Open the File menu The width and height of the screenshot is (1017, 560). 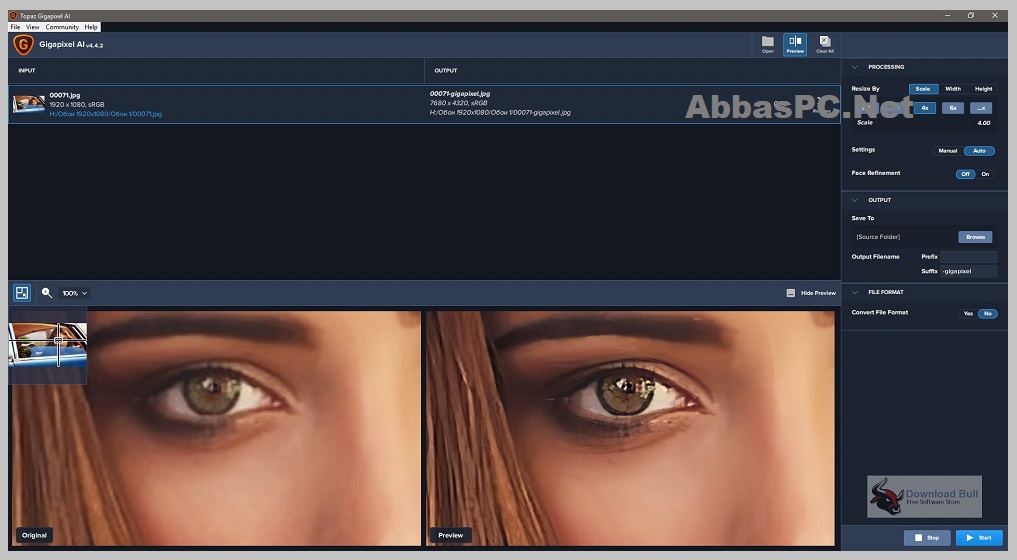coord(16,27)
